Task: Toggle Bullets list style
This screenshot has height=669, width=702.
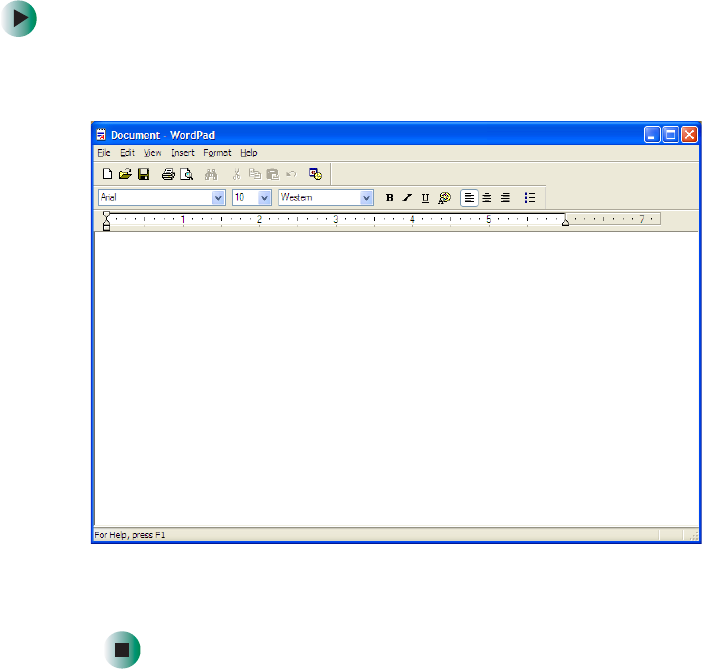Action: [x=530, y=197]
